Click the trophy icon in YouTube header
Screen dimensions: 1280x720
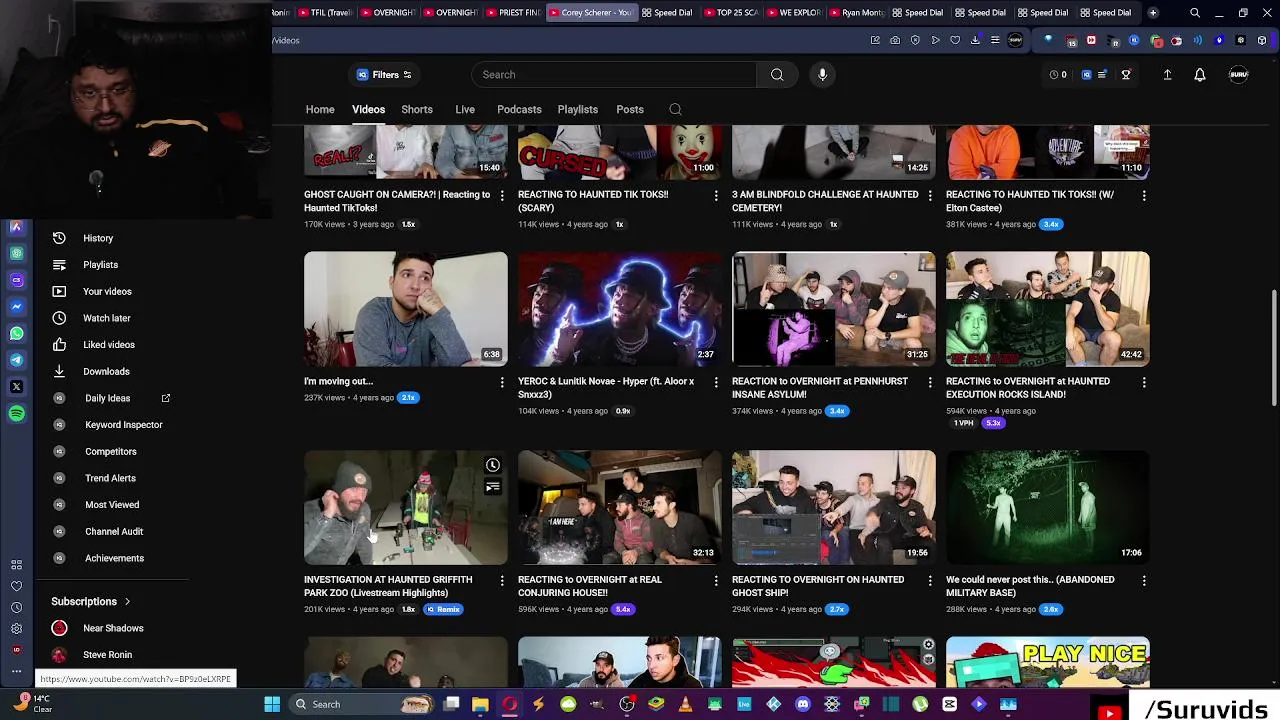coord(1126,75)
